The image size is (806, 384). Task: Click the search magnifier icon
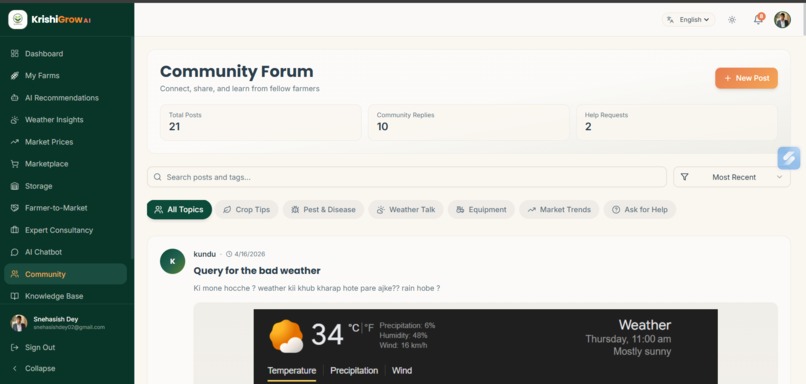(157, 177)
